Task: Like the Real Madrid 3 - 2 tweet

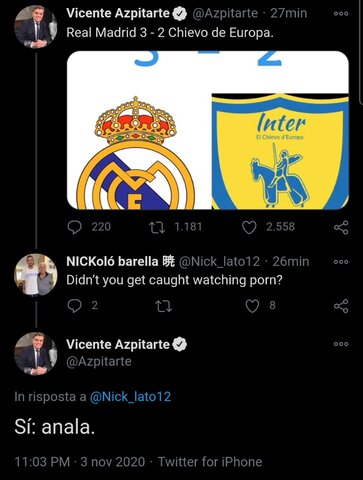Action: pos(249,227)
